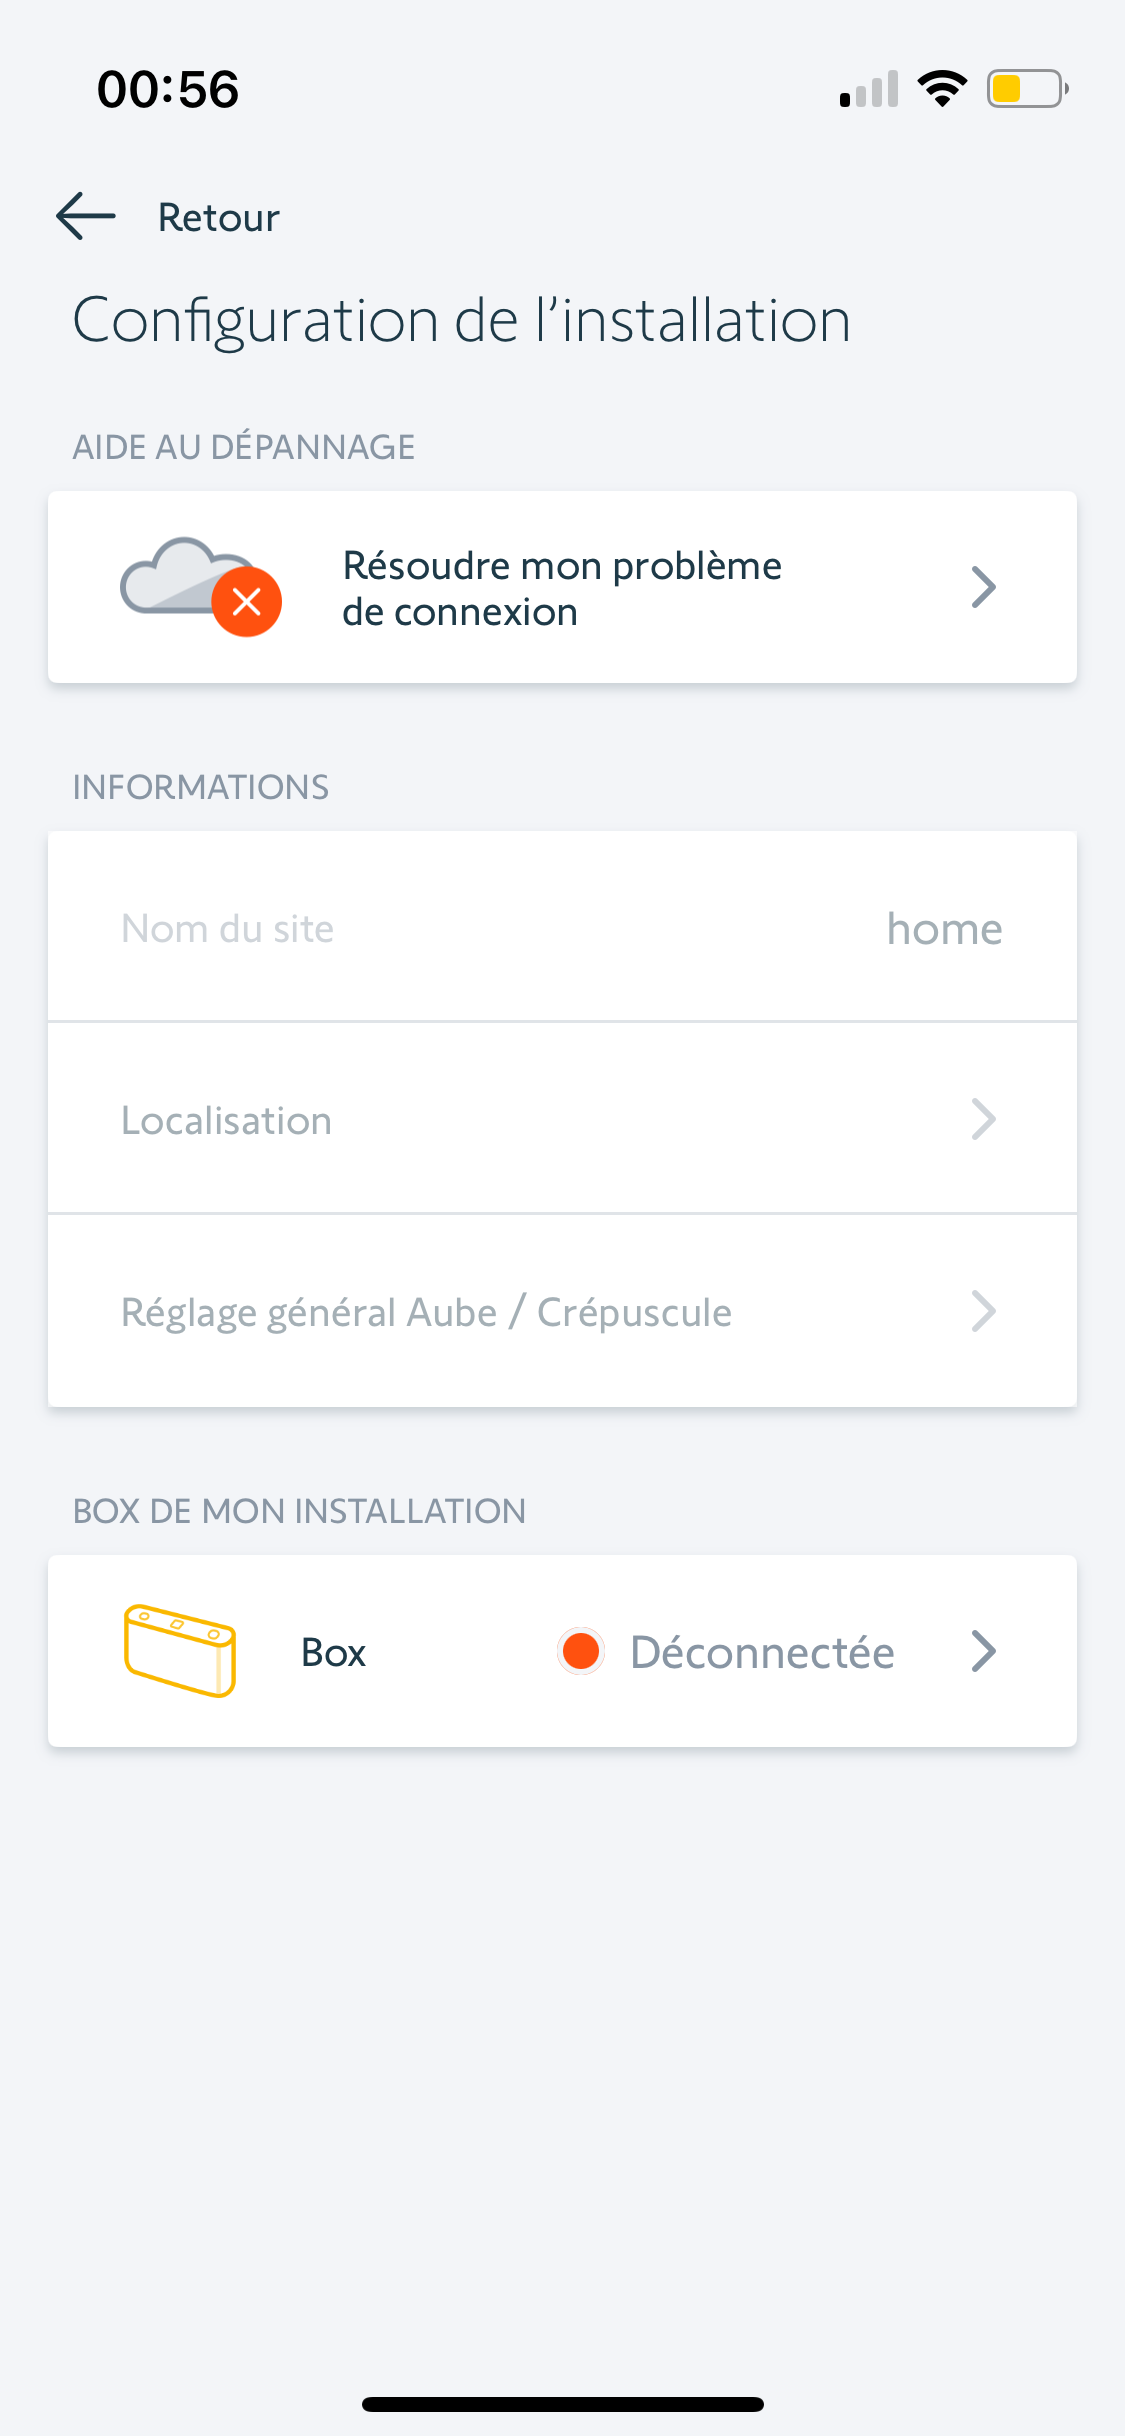Tap the orange Déconnectée status dot

581,1651
